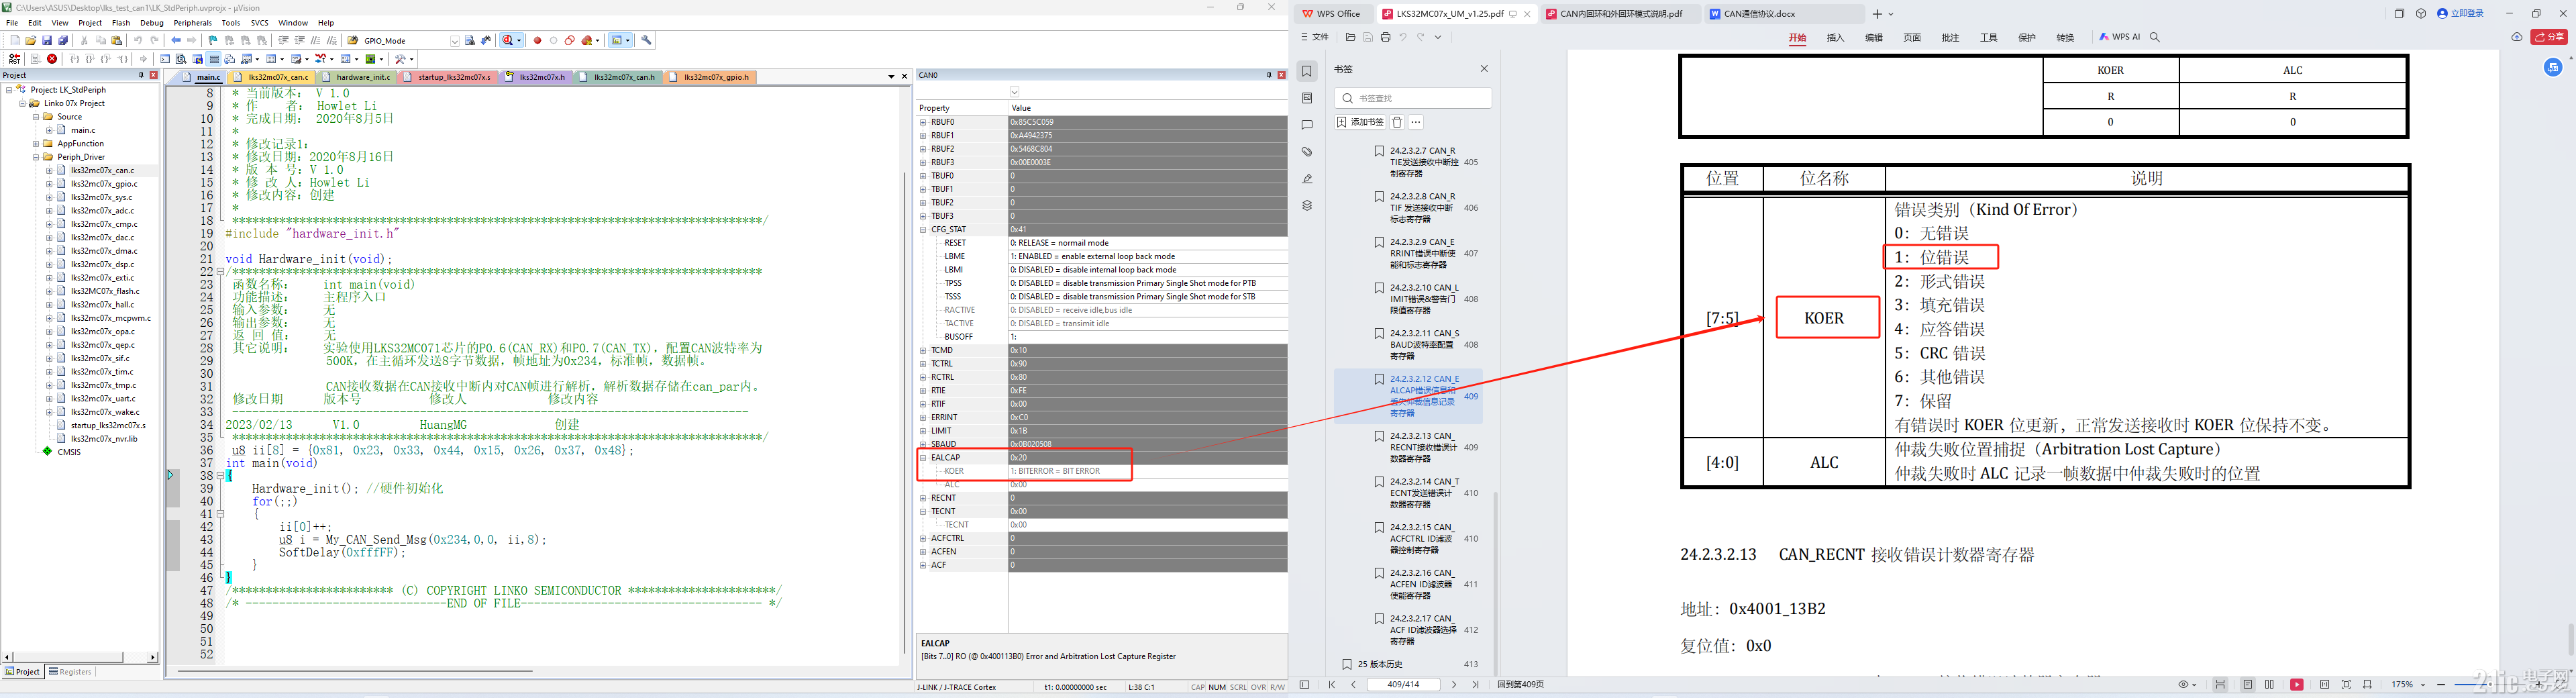The width and height of the screenshot is (2576, 698).
Task: Open the Flash menu in µVision
Action: [121, 22]
